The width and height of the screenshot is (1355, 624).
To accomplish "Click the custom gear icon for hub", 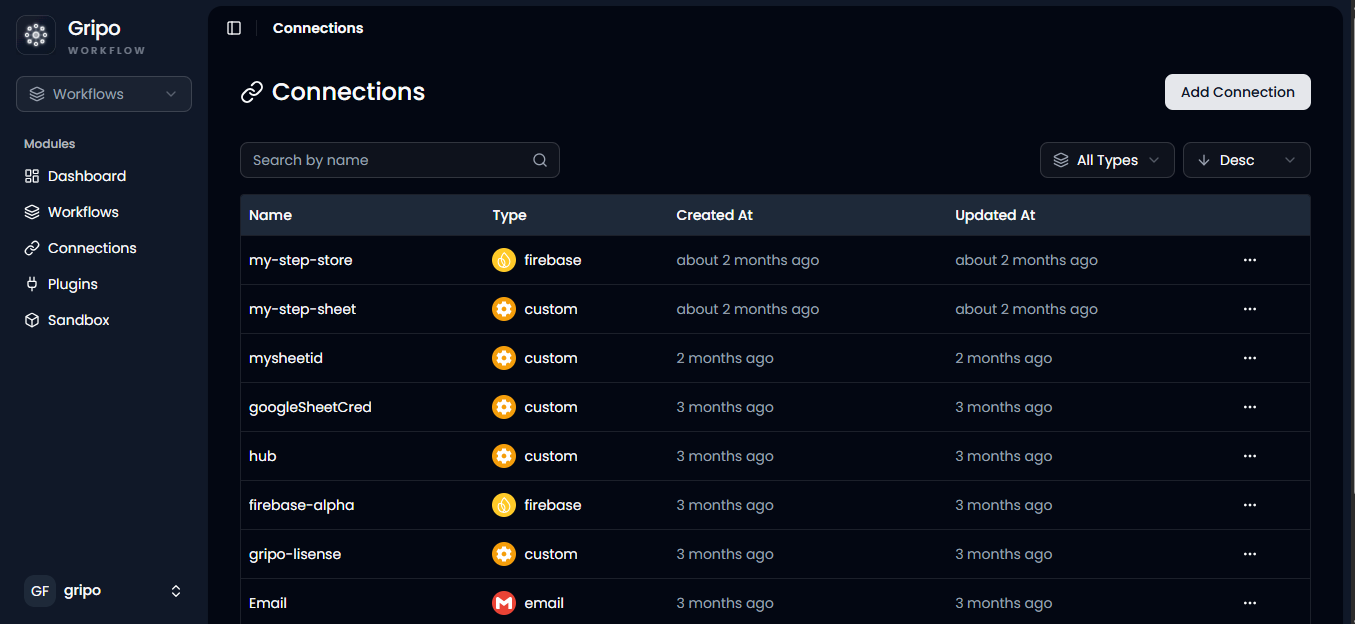I will (504, 456).
